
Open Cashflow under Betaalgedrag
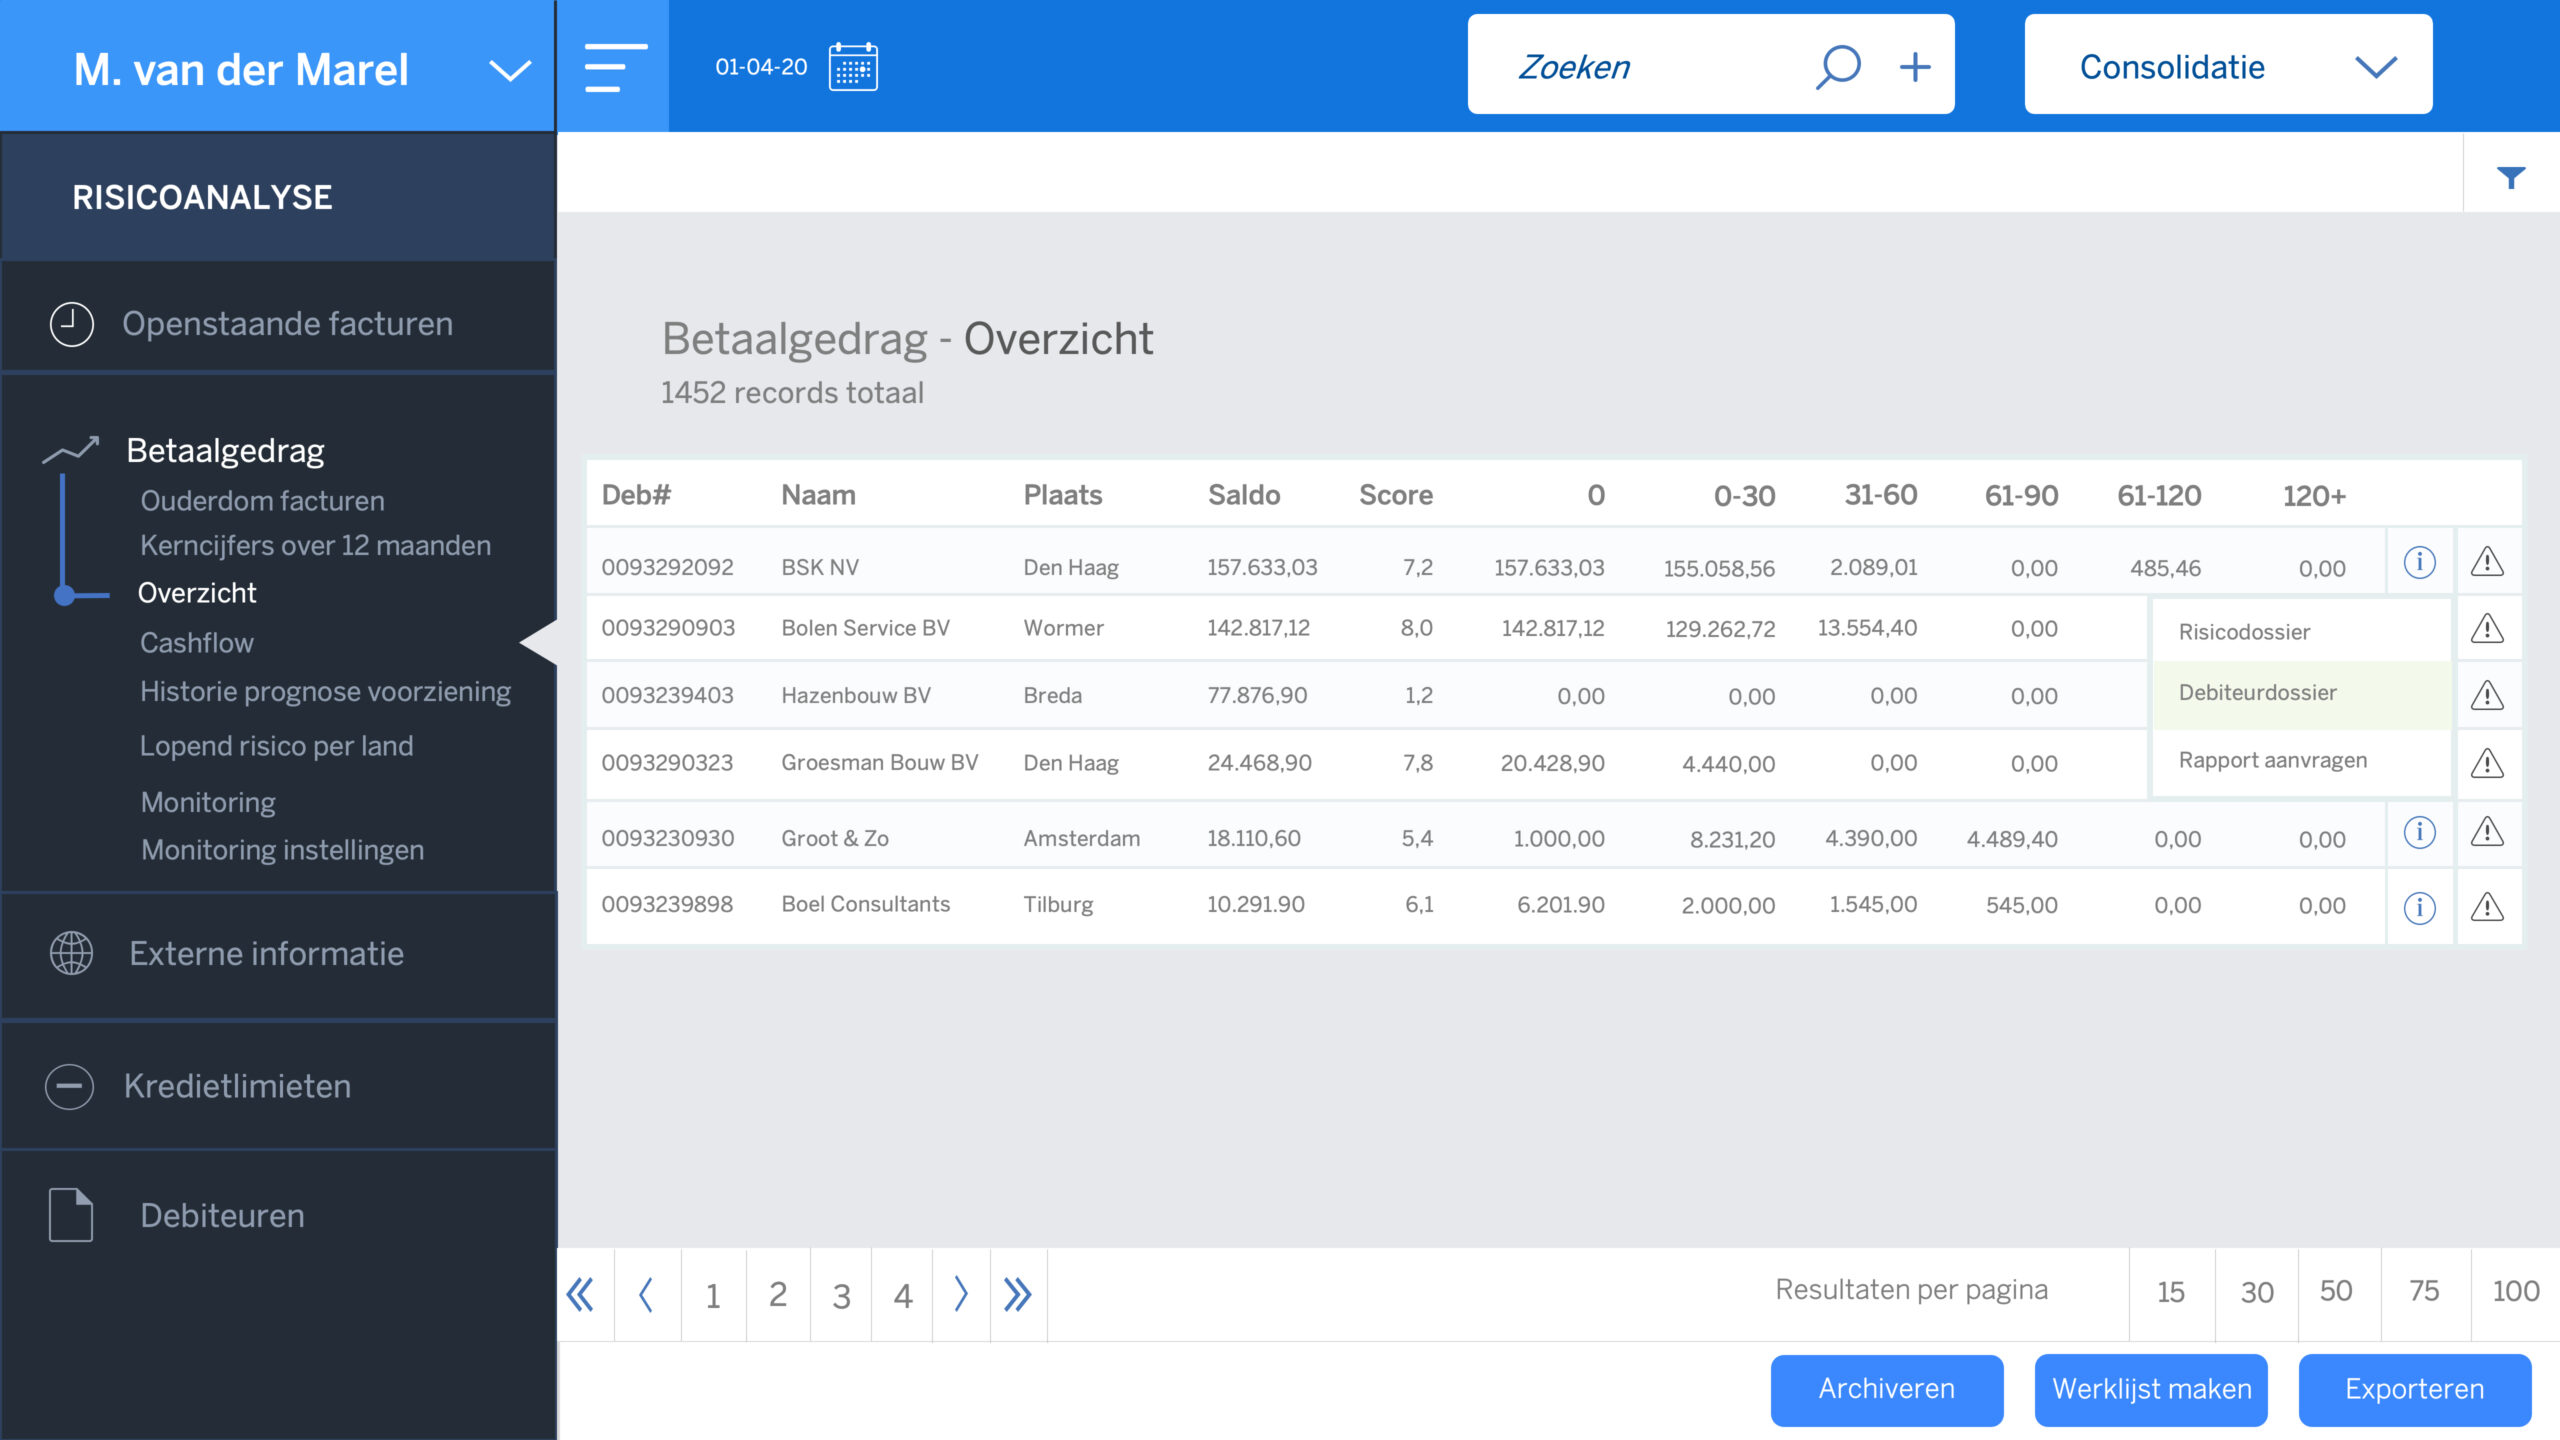196,642
